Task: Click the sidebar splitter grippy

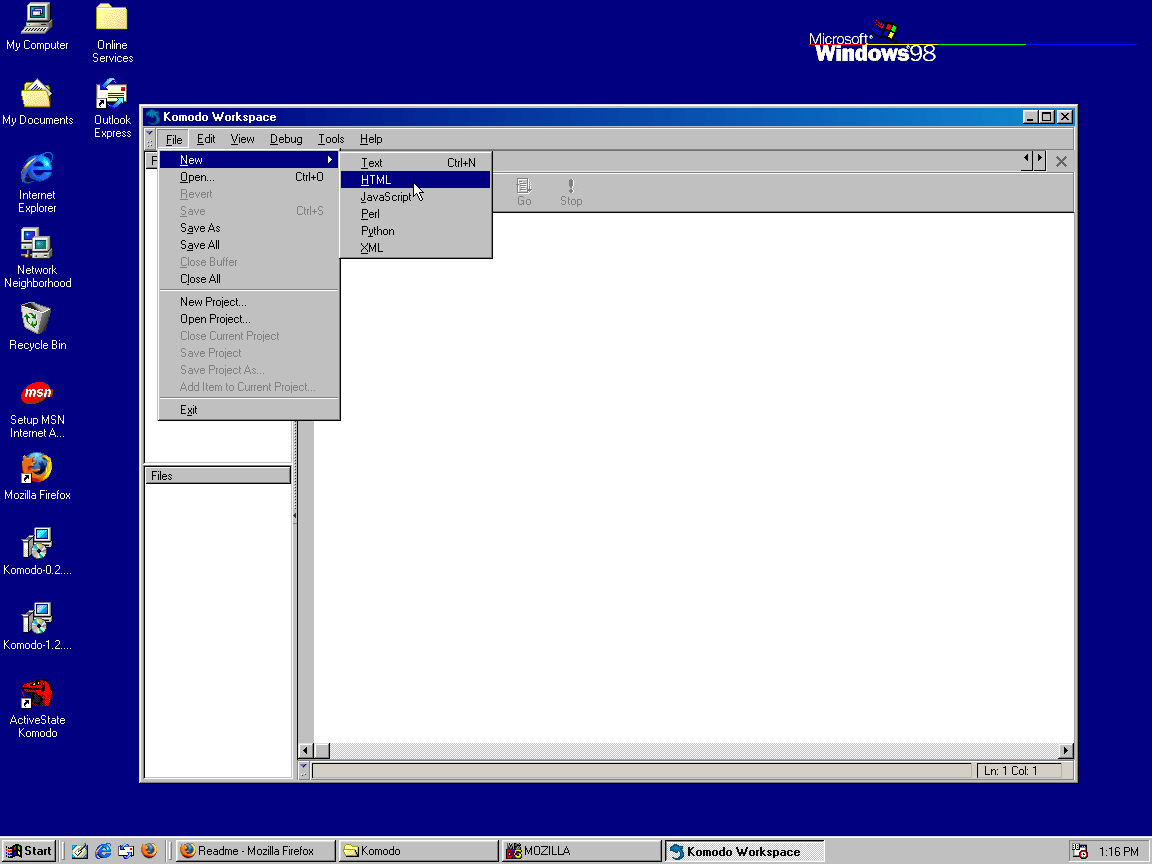Action: pos(295,516)
